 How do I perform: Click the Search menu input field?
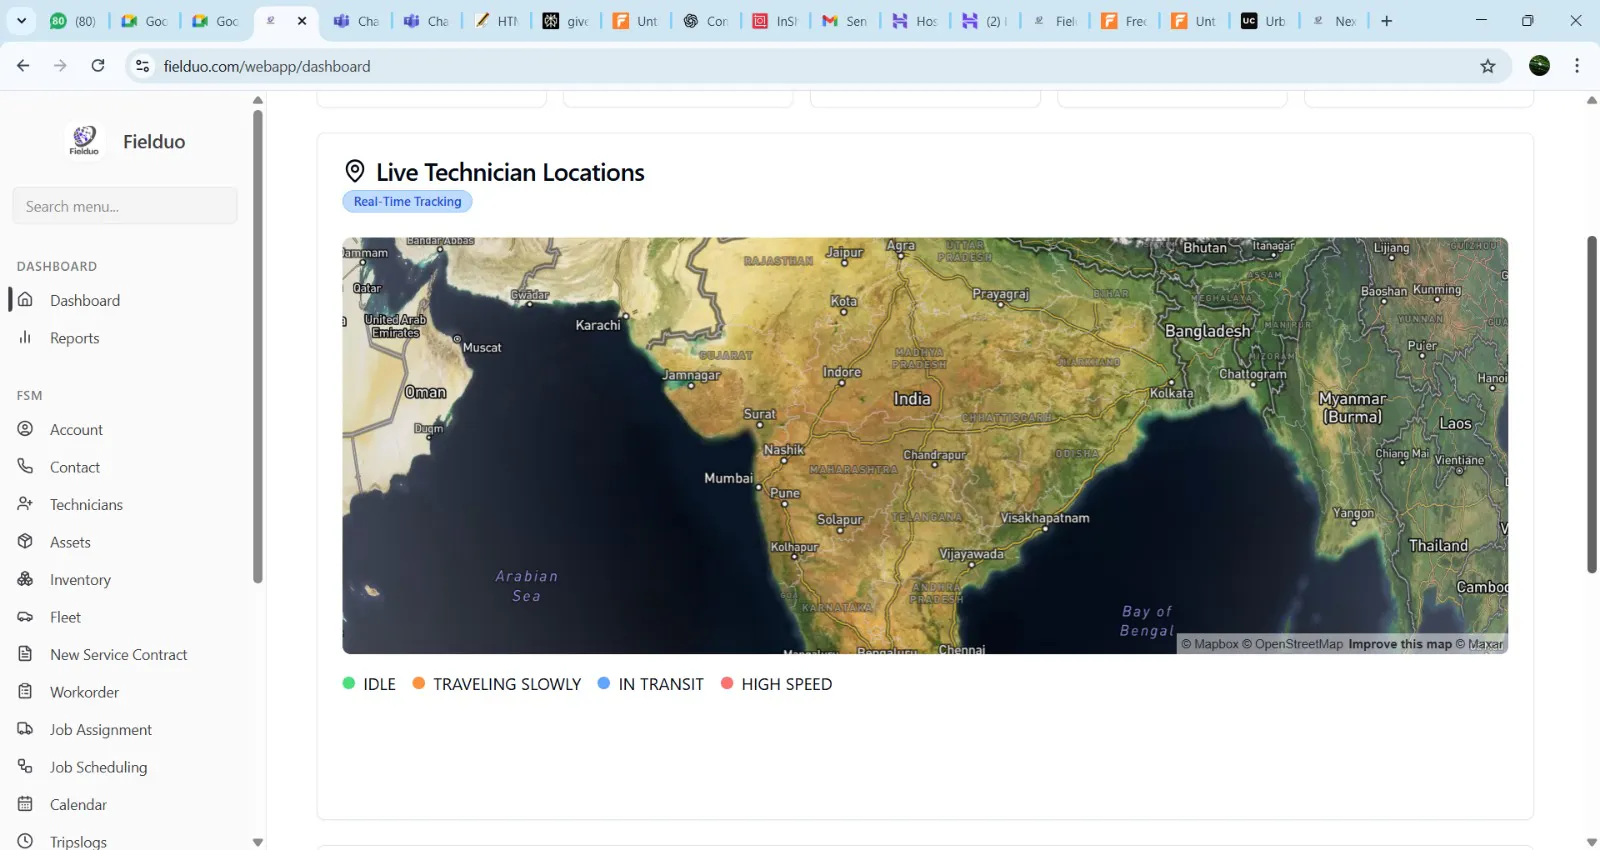point(125,206)
